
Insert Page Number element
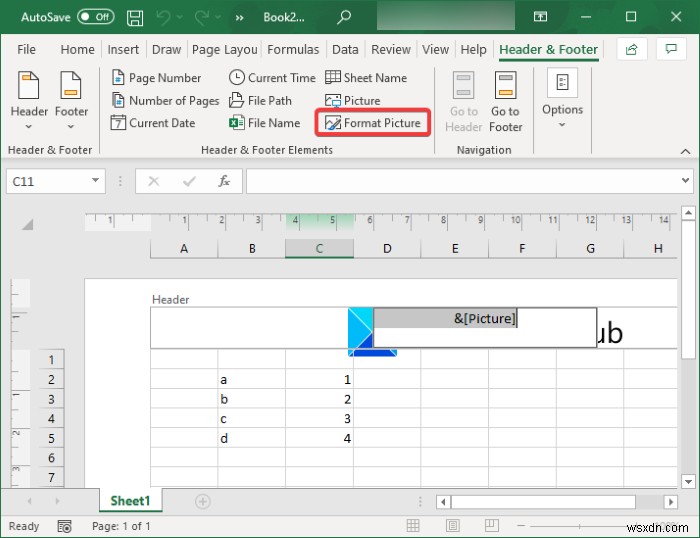coord(156,78)
